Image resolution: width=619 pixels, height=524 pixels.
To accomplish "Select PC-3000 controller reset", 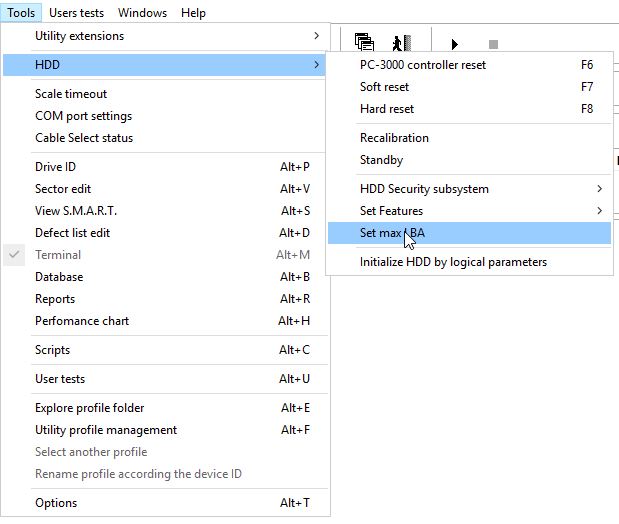I will pos(469,65).
